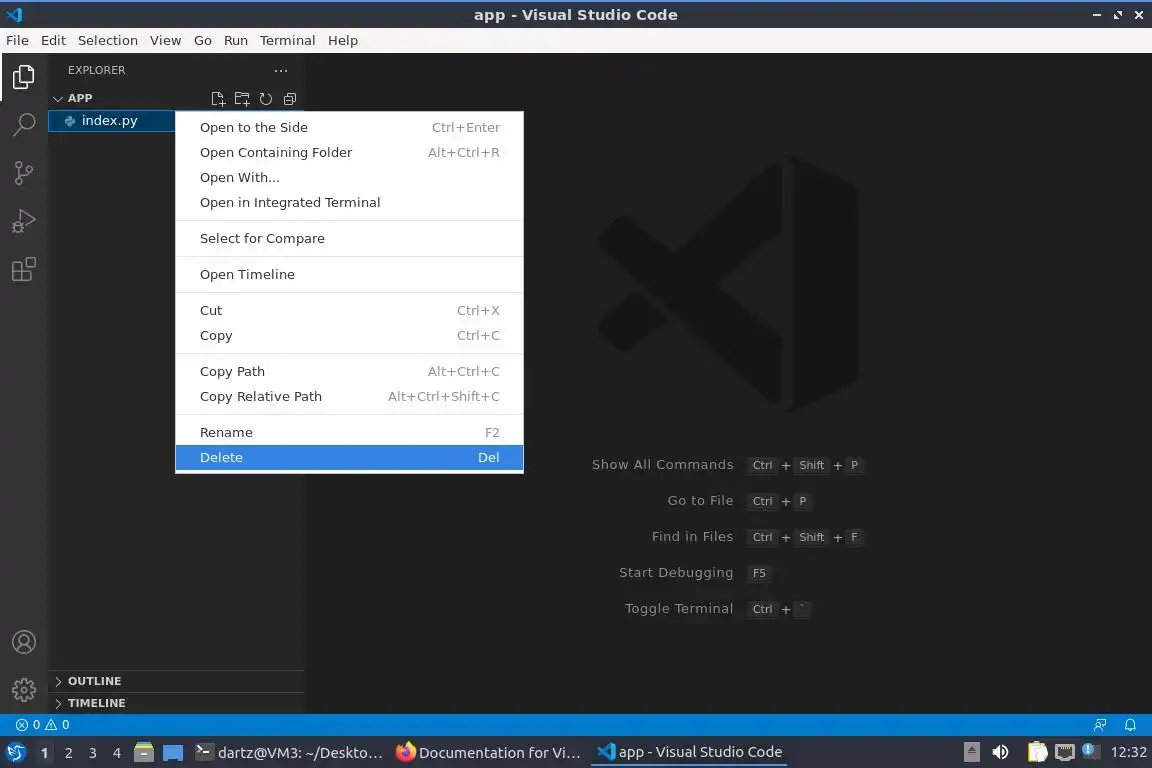Choose Open Timeline in context menu
The width and height of the screenshot is (1152, 768).
350,274
